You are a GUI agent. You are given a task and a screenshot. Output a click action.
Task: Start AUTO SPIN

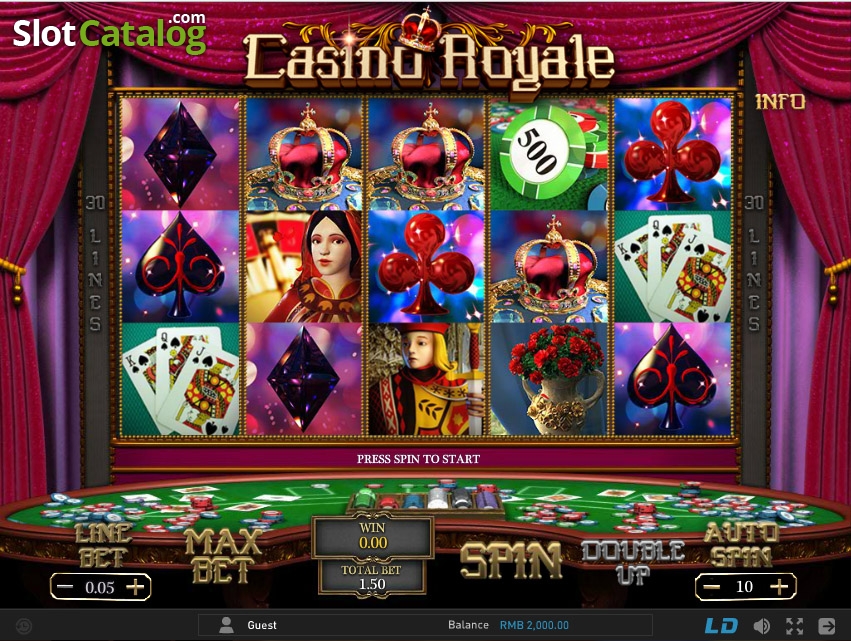coord(741,545)
